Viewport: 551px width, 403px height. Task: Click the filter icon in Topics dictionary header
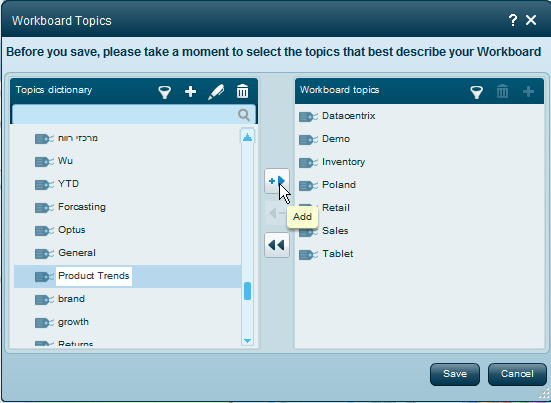[164, 92]
